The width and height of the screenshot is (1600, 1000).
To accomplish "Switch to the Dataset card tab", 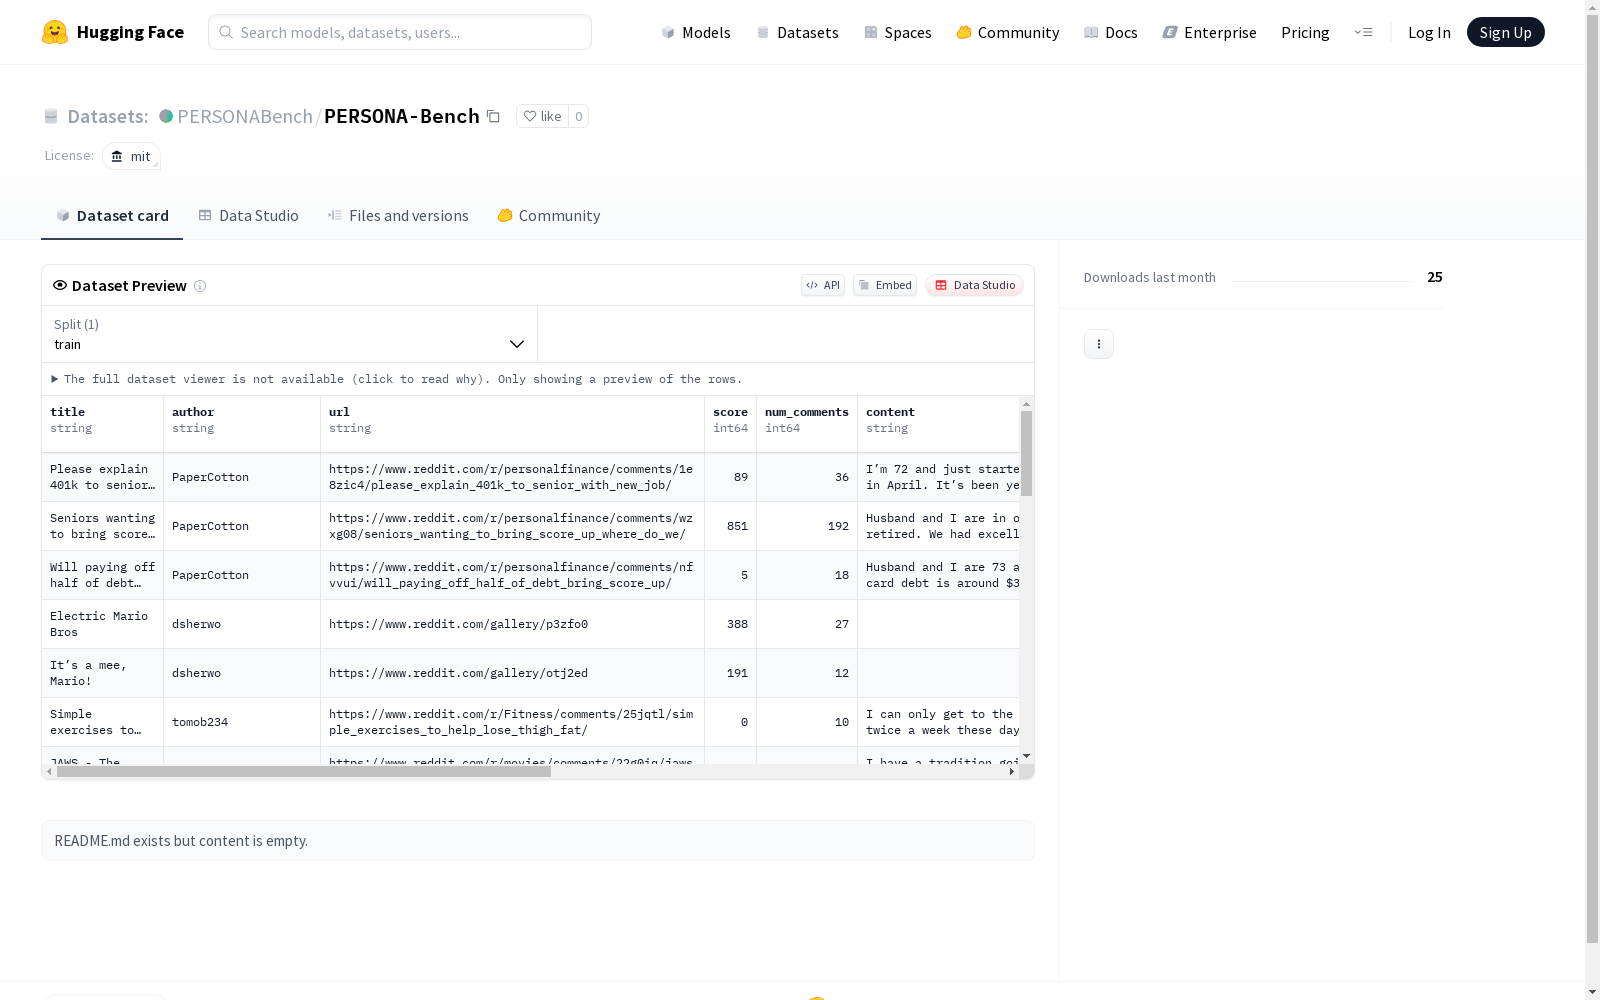I will [x=112, y=216].
